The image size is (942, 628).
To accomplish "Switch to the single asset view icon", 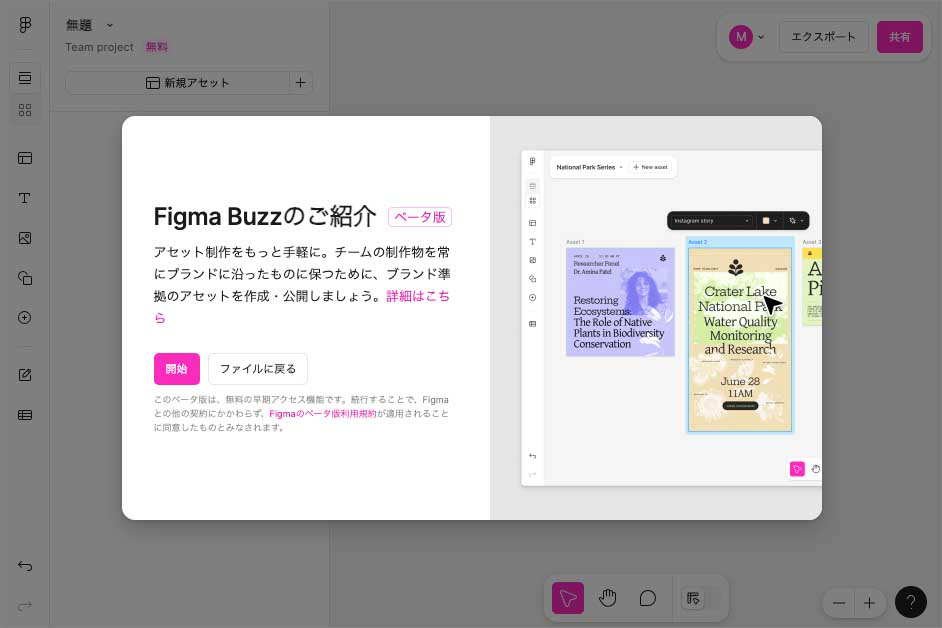I will coord(25,78).
